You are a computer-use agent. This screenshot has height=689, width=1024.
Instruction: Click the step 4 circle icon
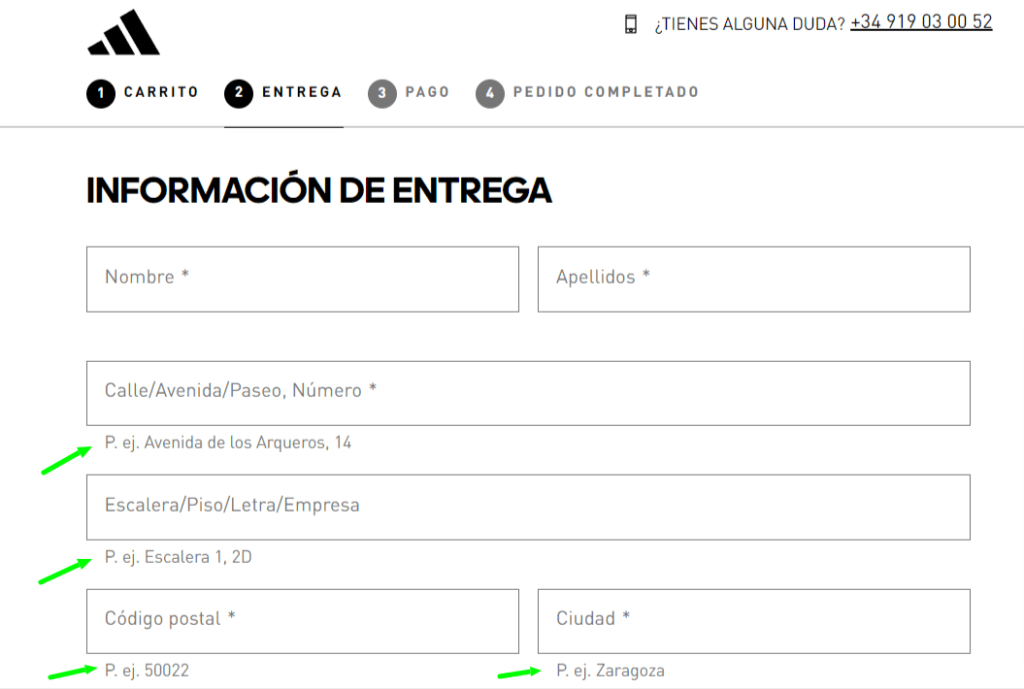(490, 93)
